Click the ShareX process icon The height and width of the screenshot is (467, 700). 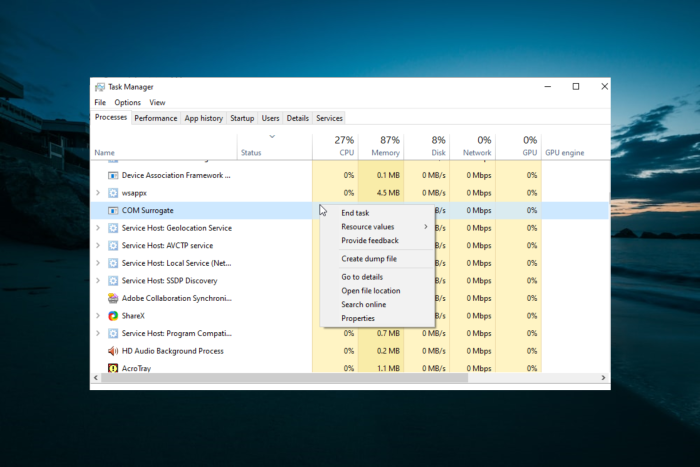point(113,316)
